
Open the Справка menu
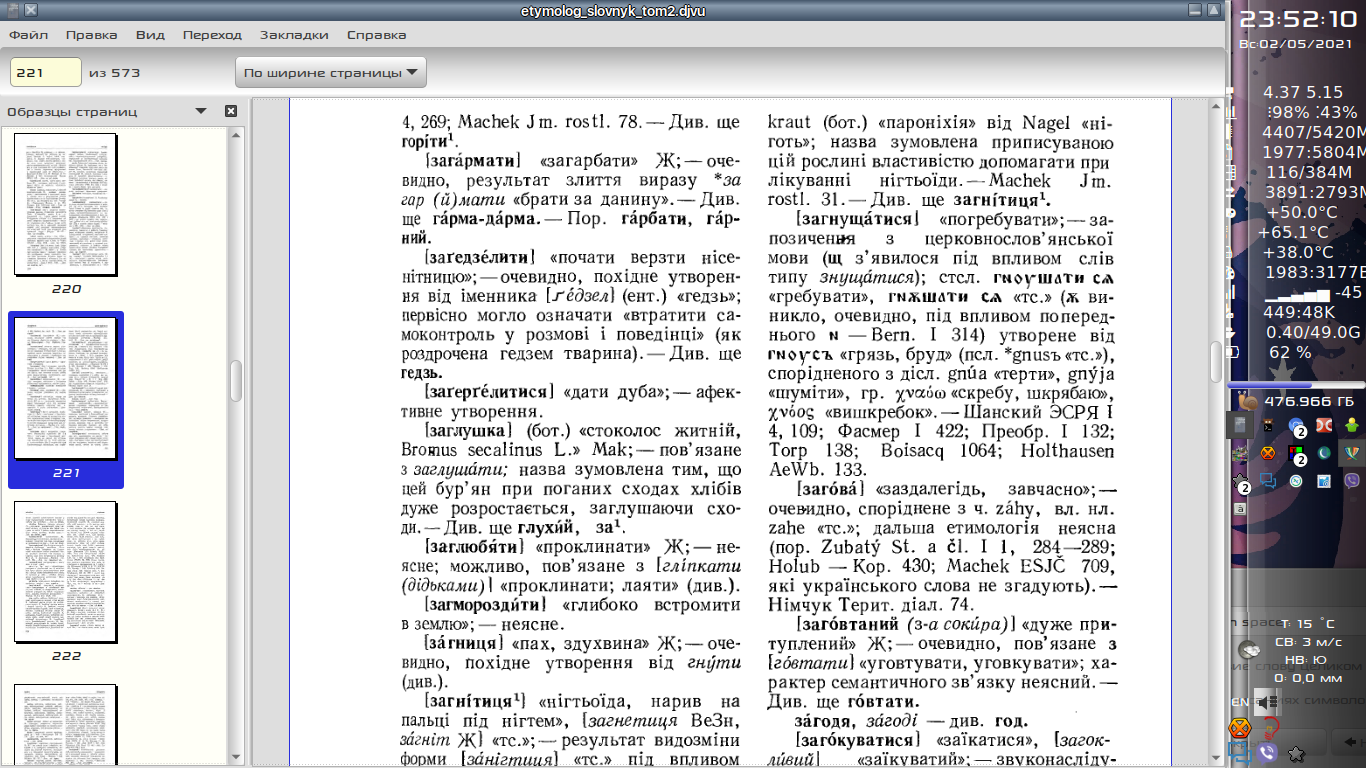[376, 34]
